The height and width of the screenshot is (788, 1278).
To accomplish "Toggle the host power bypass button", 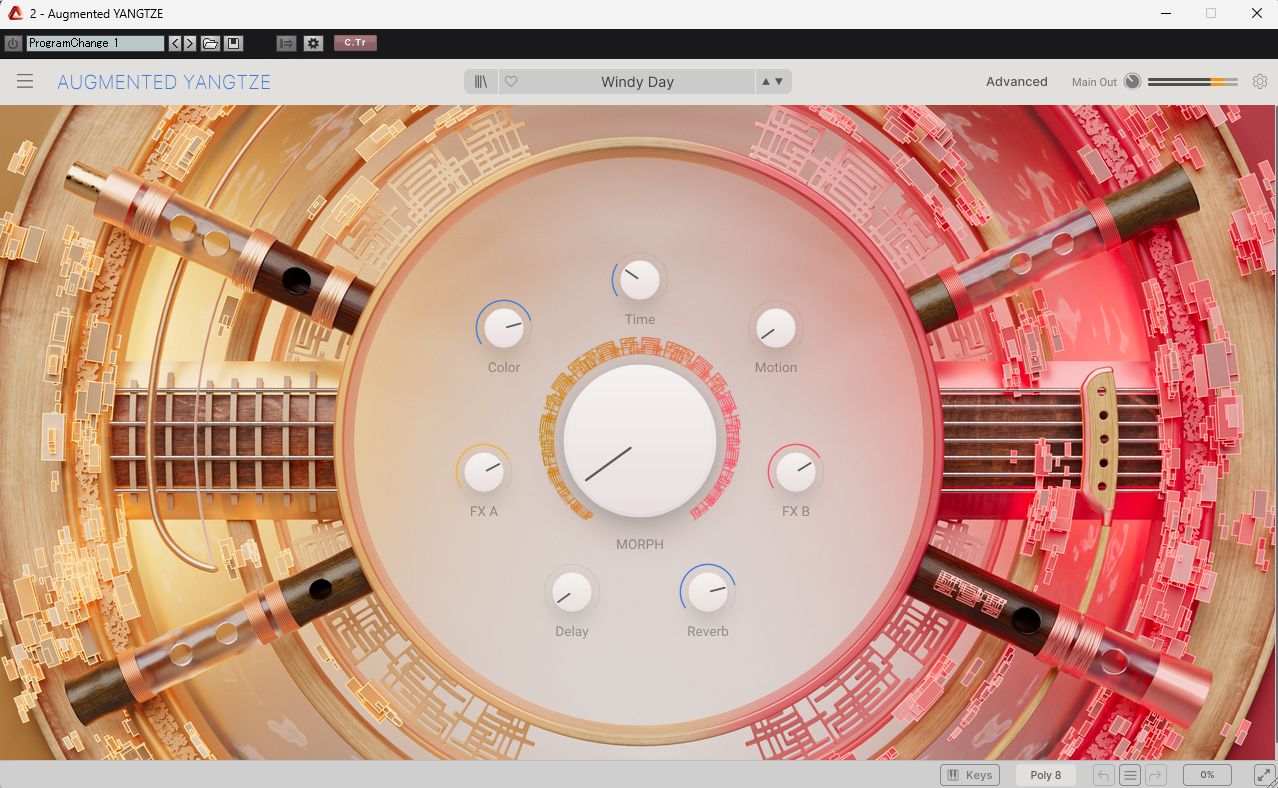I will pyautogui.click(x=13, y=43).
